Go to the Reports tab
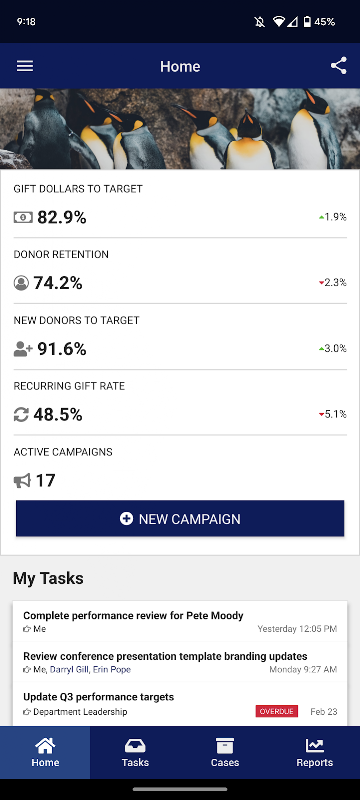This screenshot has height=800, width=360. 315,753
